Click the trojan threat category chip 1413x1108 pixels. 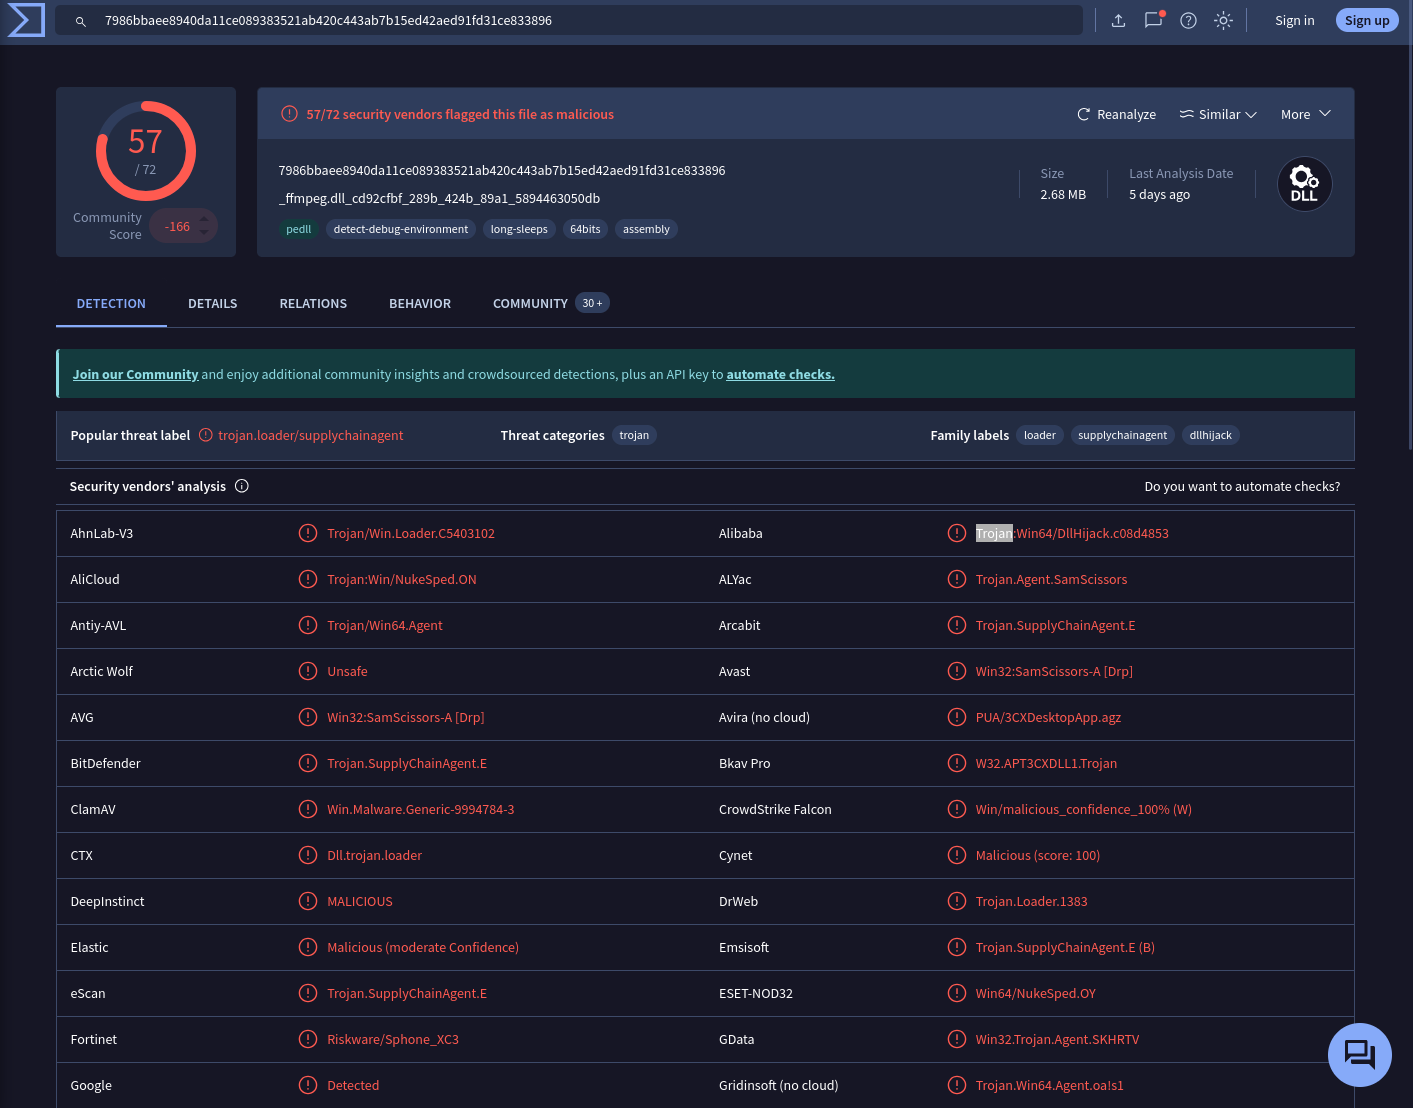[634, 435]
